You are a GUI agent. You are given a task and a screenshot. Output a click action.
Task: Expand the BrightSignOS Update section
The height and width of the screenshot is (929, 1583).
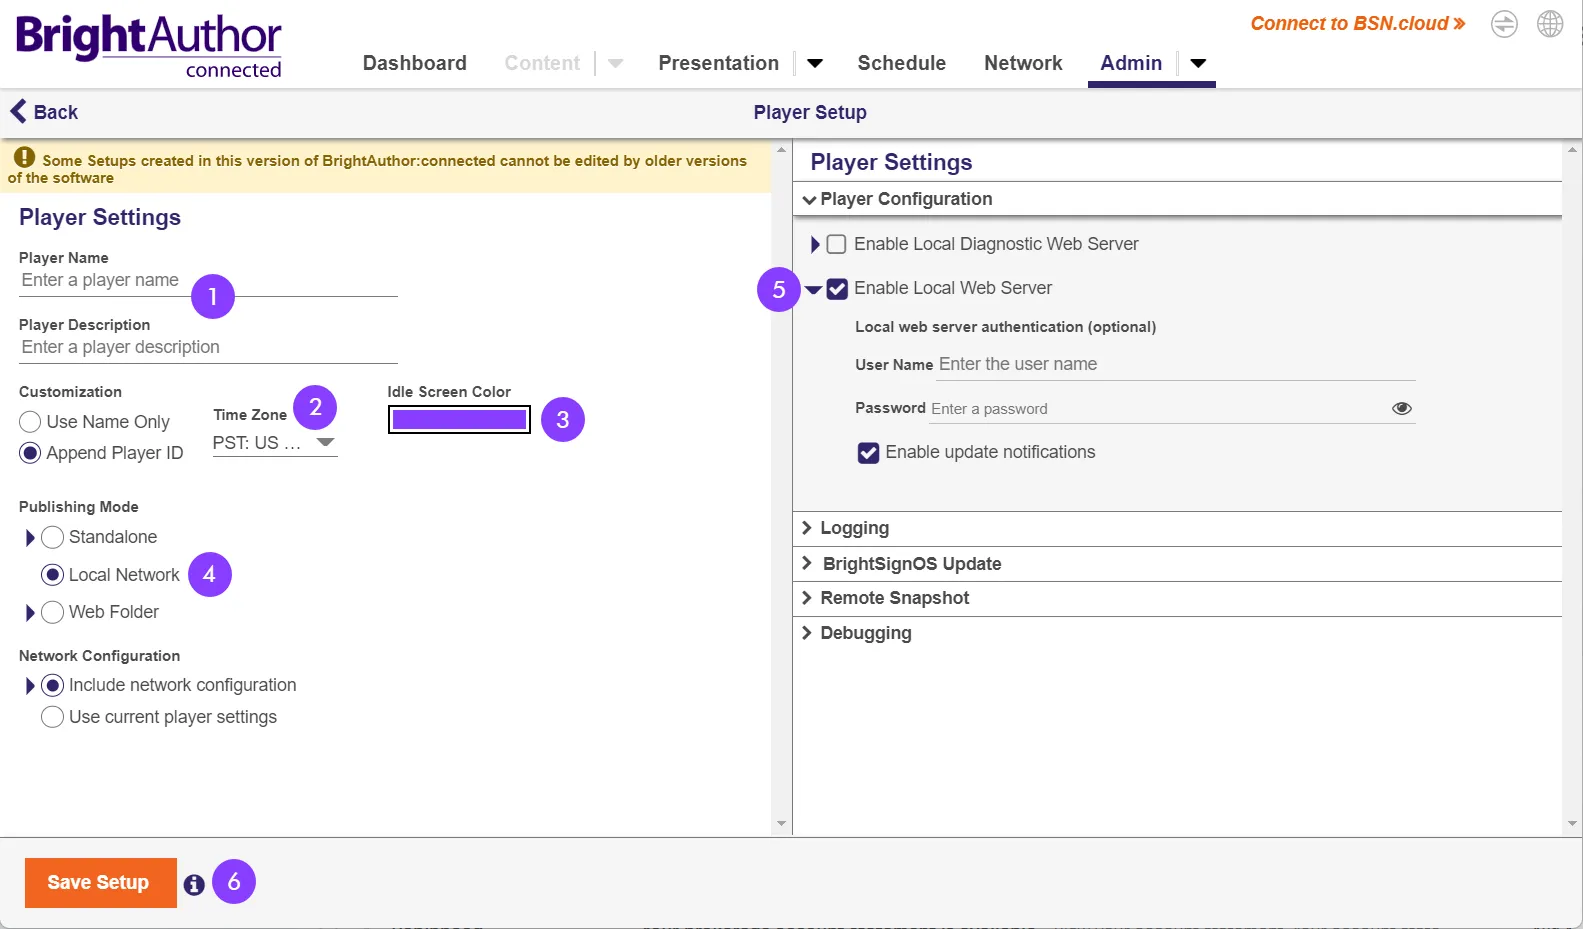tap(910, 564)
